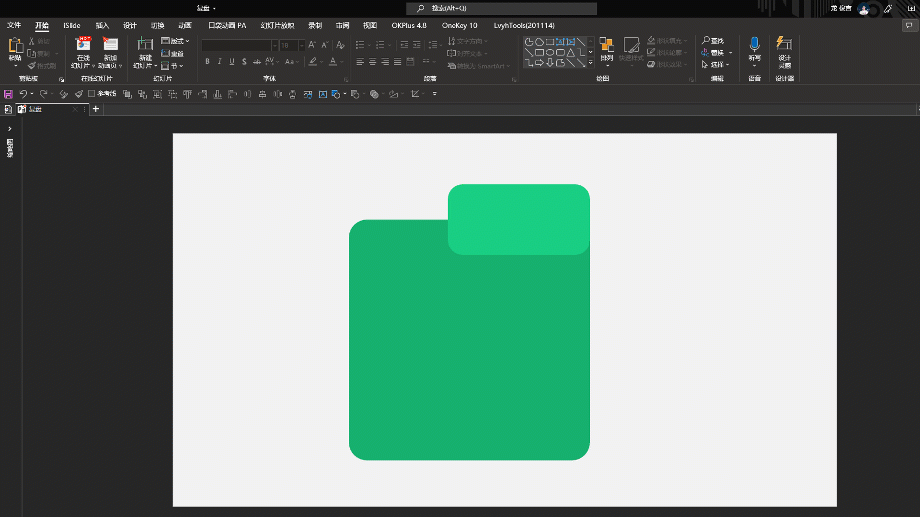920x517 pixels.
Task: Click the New Slide icon
Action: 144,45
